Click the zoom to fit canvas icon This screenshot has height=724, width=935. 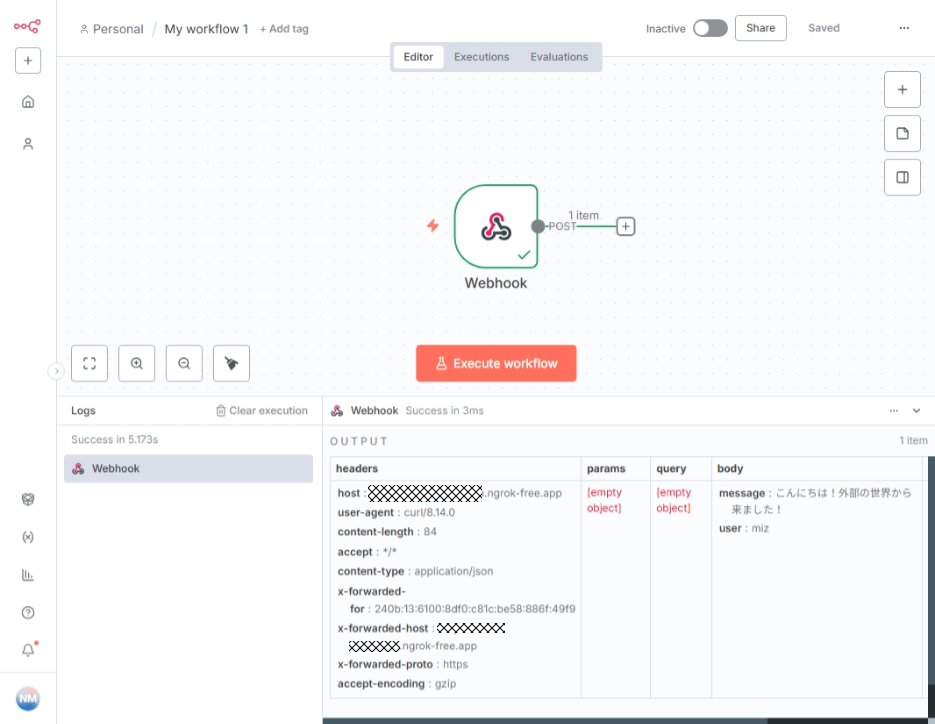click(x=89, y=363)
